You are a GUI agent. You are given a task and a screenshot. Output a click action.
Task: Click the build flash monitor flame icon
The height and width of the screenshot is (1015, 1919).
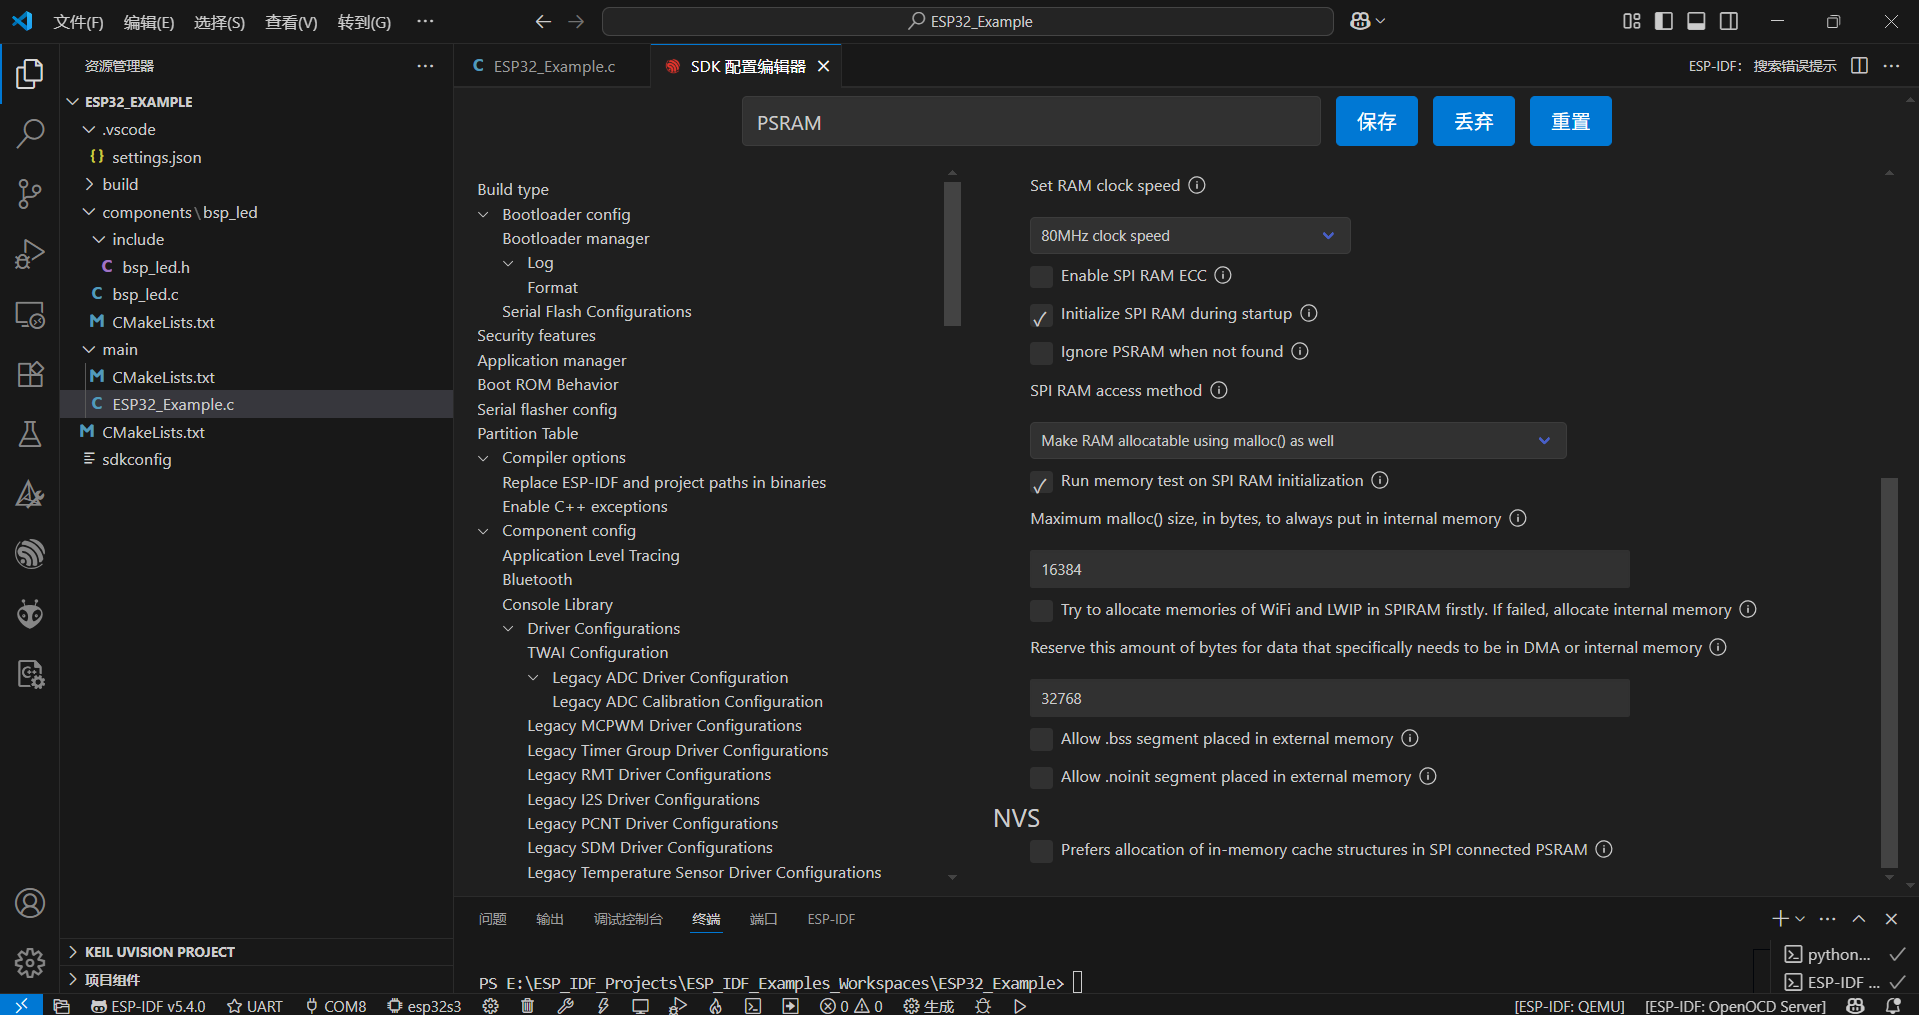tap(716, 1006)
